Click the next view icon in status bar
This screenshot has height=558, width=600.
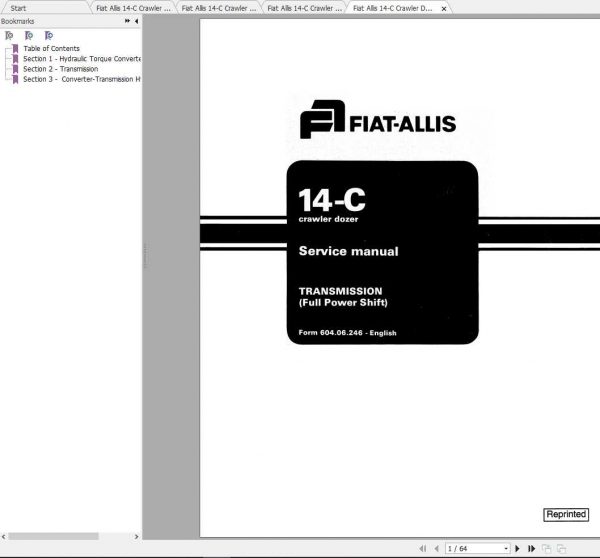click(561, 548)
